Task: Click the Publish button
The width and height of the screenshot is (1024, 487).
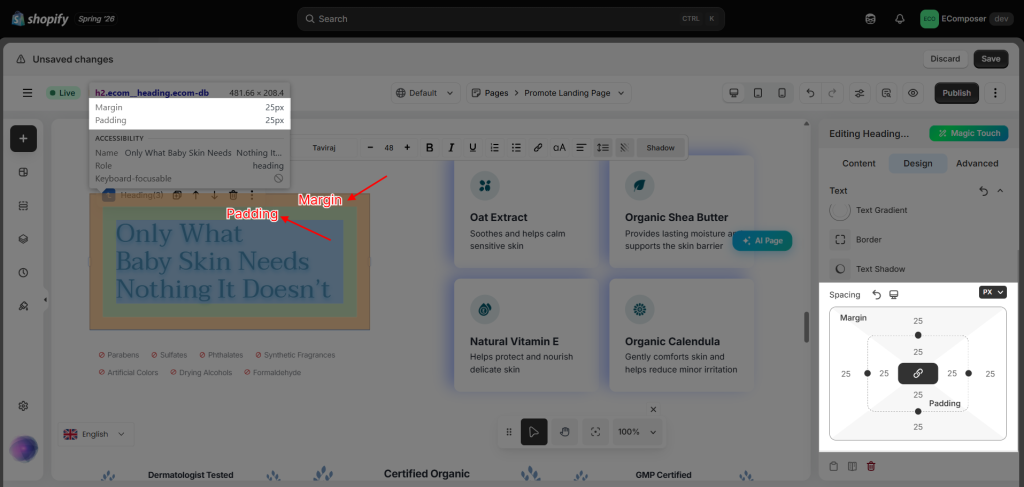Action: click(x=957, y=93)
